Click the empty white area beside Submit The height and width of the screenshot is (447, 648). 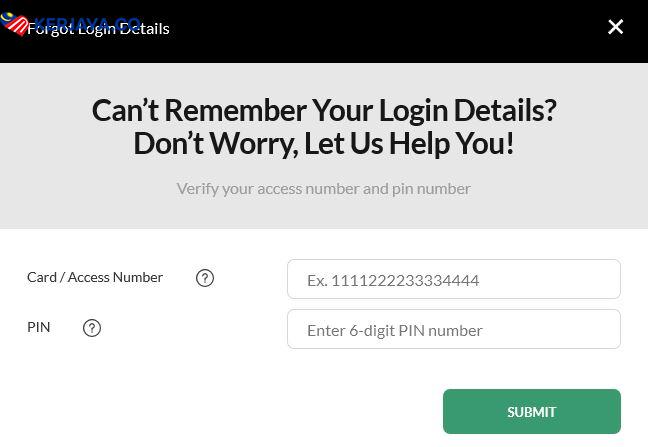(x=219, y=411)
